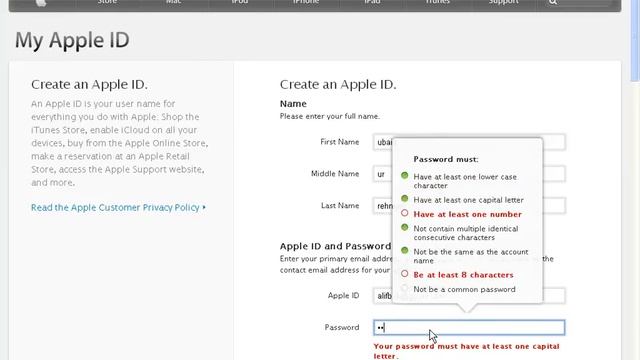Screen dimensions: 640x360
Task: Click the search magnifier icon in navigation bar
Action: click(x=553, y=2)
